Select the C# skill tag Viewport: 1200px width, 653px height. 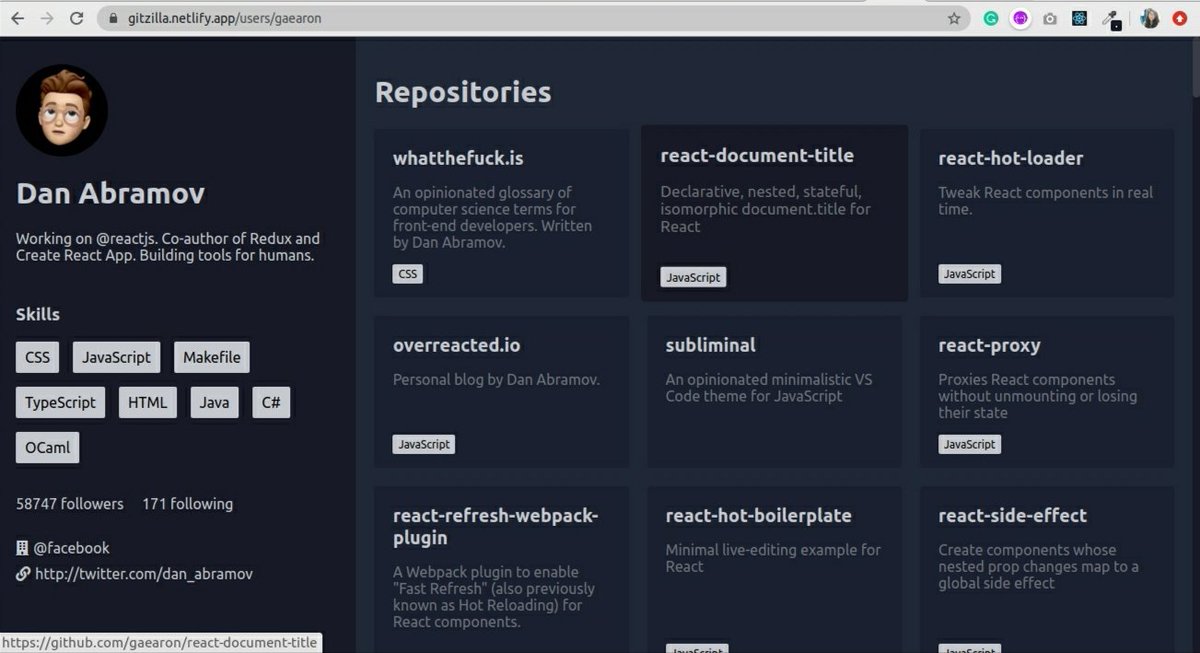point(271,403)
